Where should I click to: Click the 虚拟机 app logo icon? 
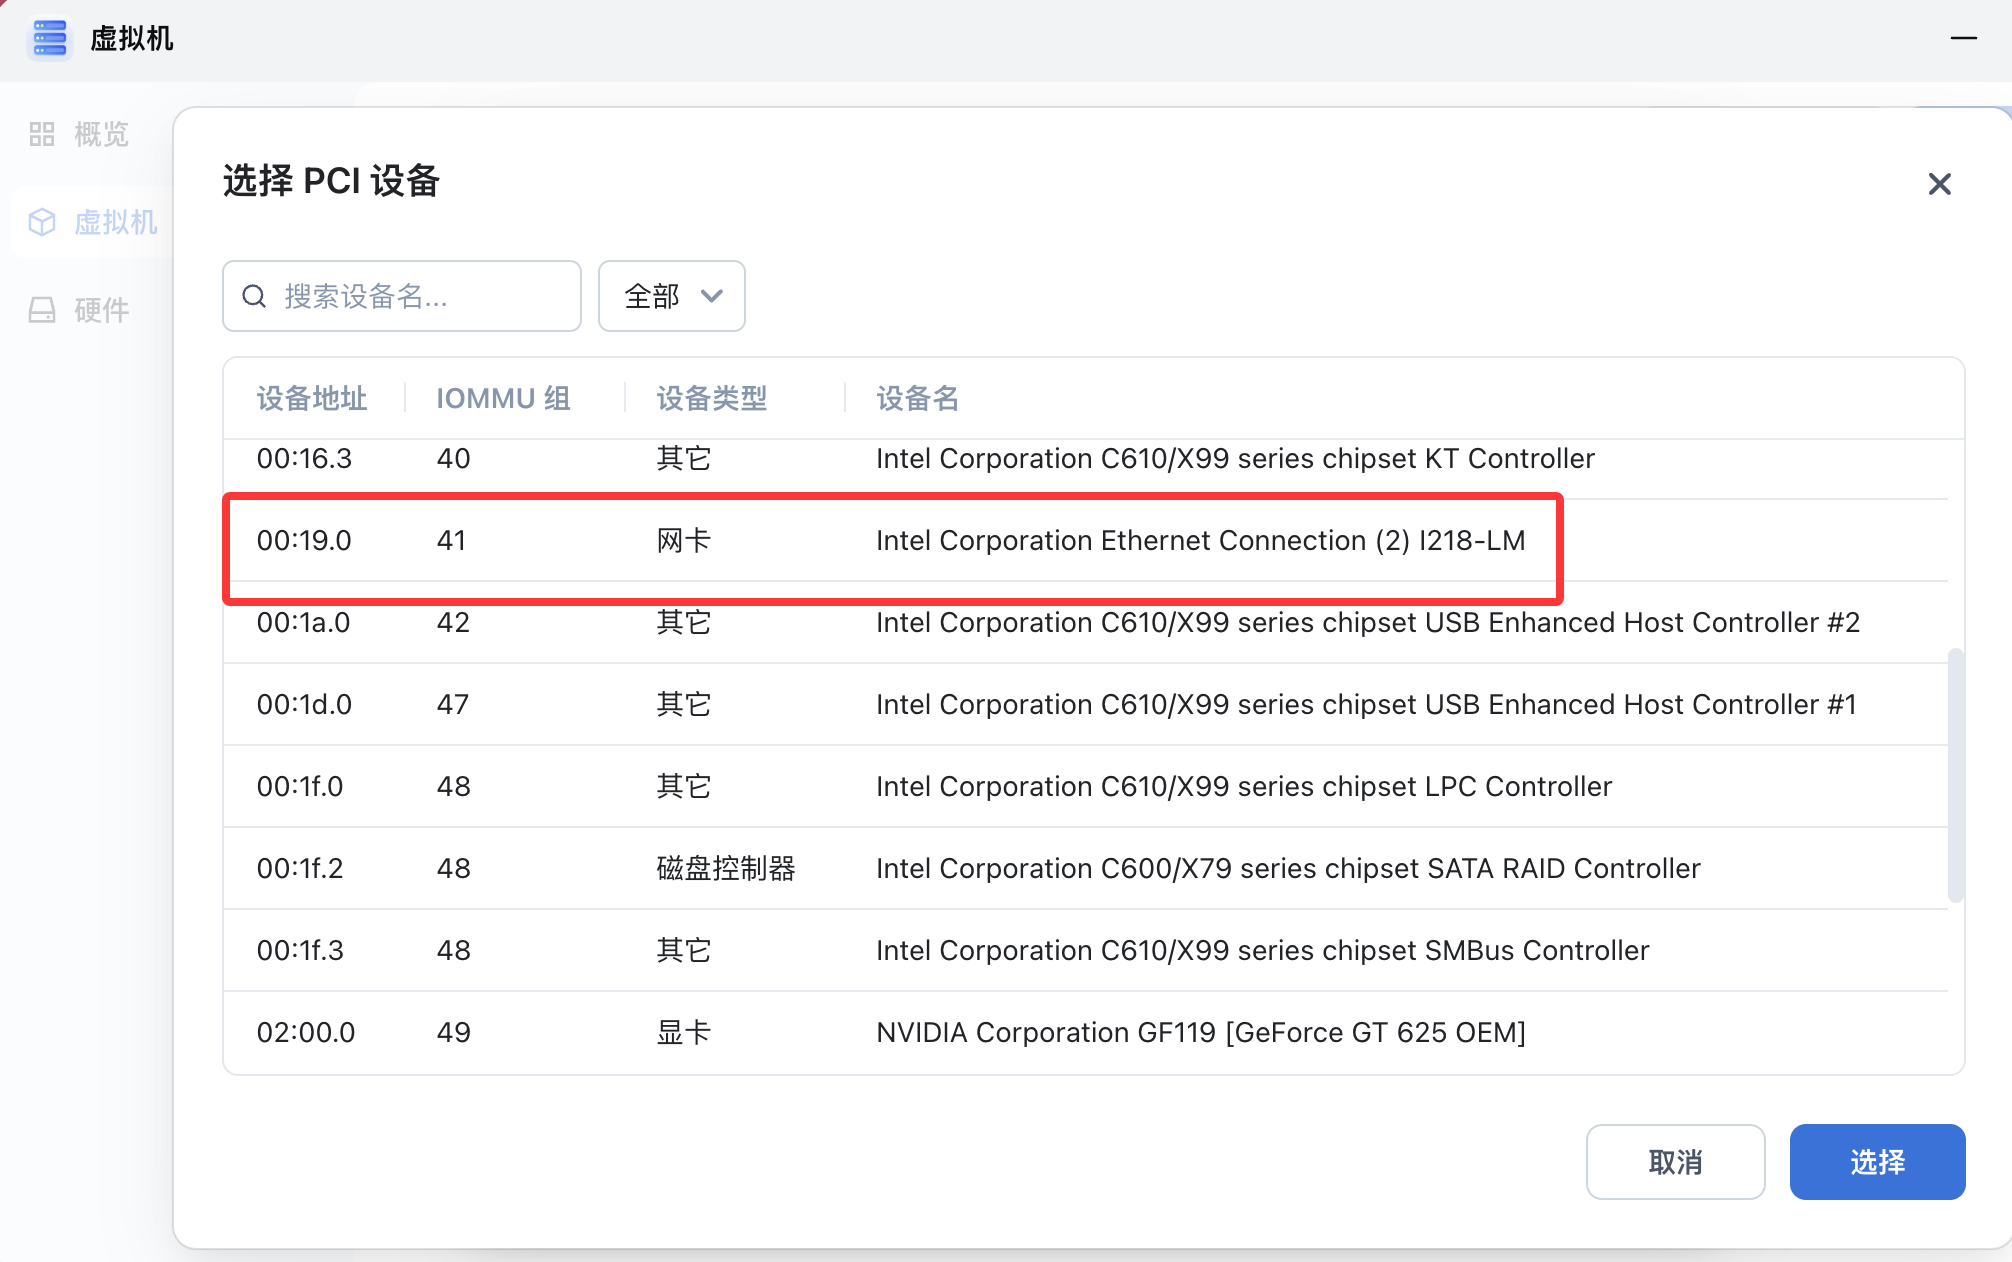(x=49, y=39)
